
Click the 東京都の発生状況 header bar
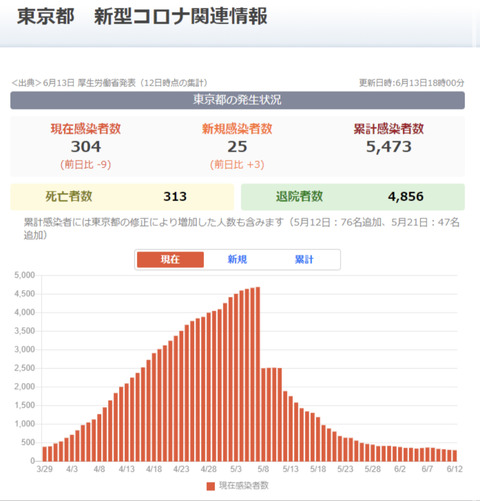pyautogui.click(x=237, y=100)
